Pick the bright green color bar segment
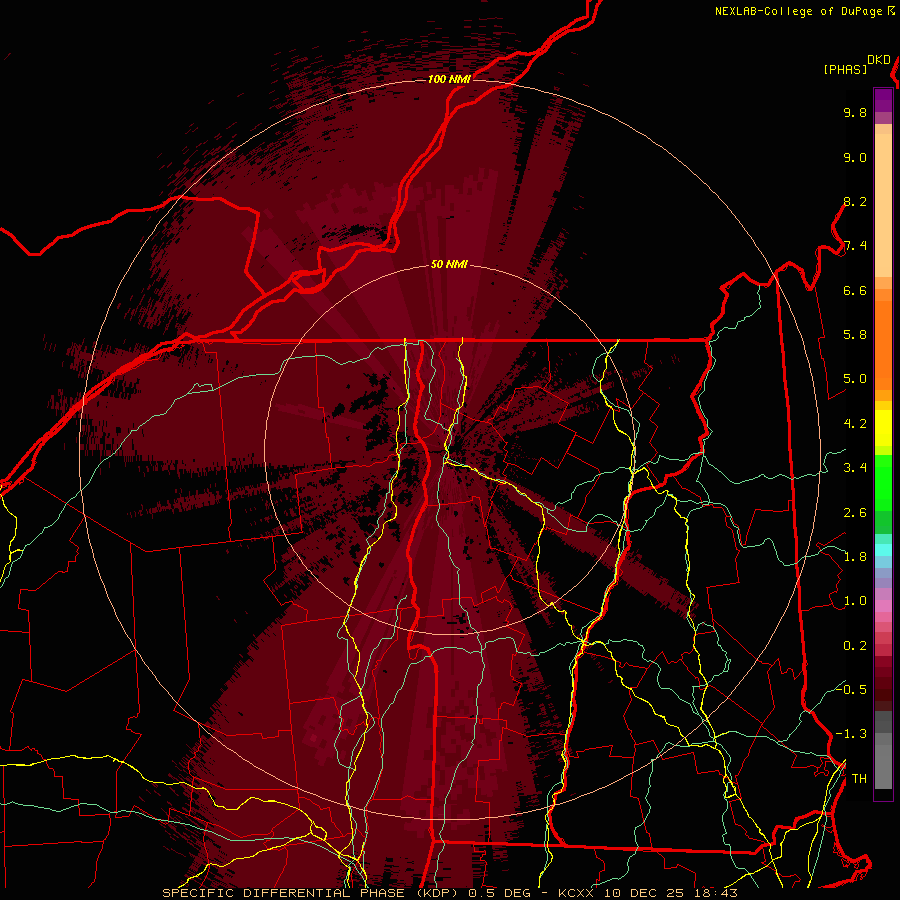 pyautogui.click(x=883, y=483)
